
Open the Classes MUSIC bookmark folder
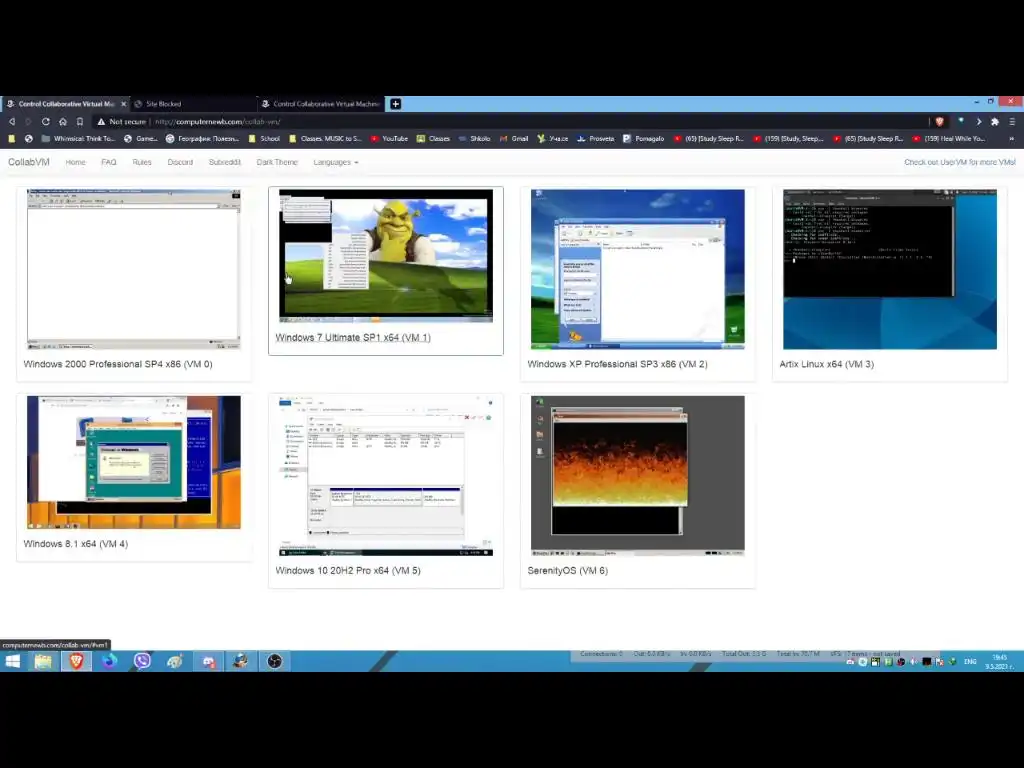point(325,138)
